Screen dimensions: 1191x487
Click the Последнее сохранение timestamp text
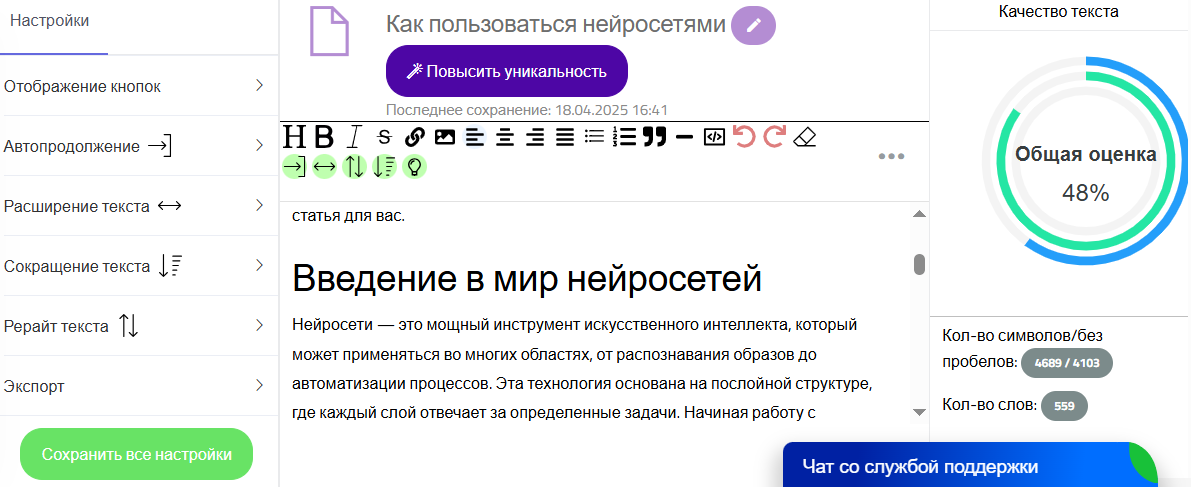click(x=526, y=109)
